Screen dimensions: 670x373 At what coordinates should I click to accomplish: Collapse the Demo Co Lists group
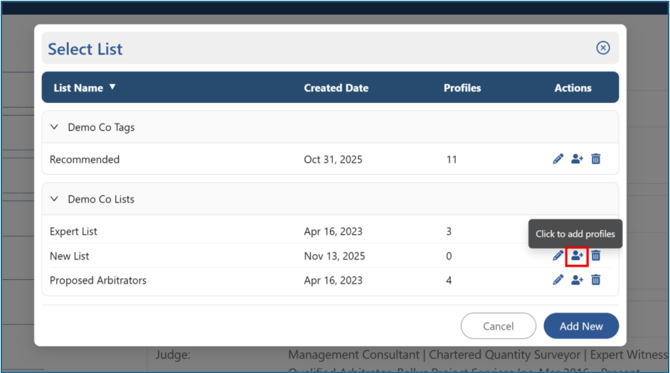54,199
